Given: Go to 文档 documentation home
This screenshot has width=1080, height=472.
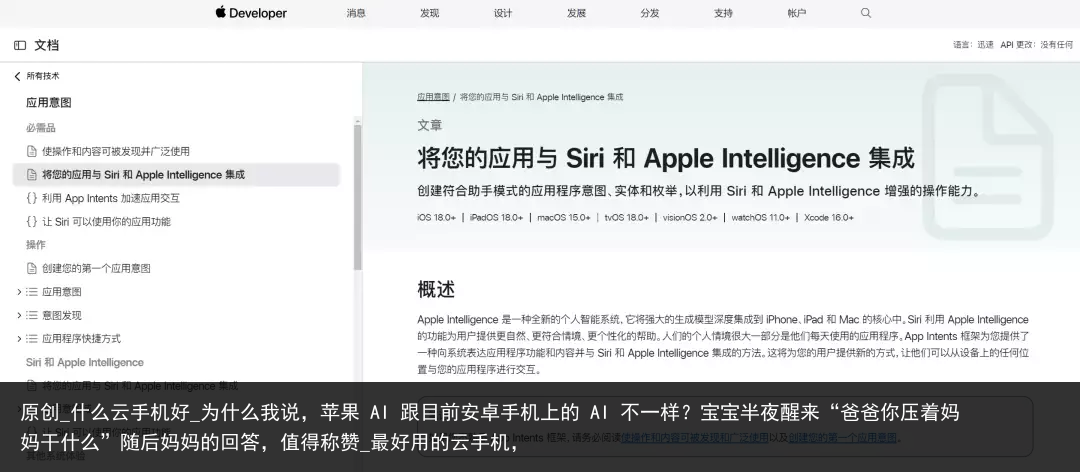Looking at the screenshot, I should (x=47, y=45).
